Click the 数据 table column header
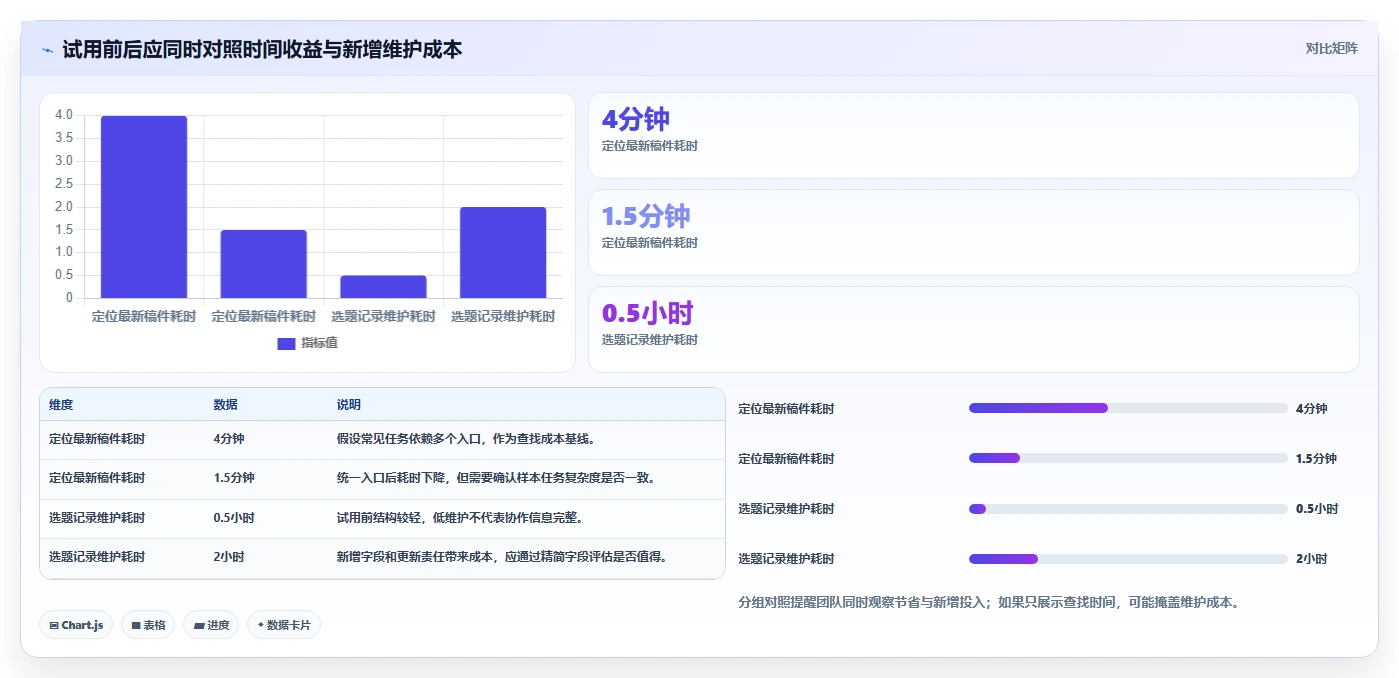 click(225, 405)
